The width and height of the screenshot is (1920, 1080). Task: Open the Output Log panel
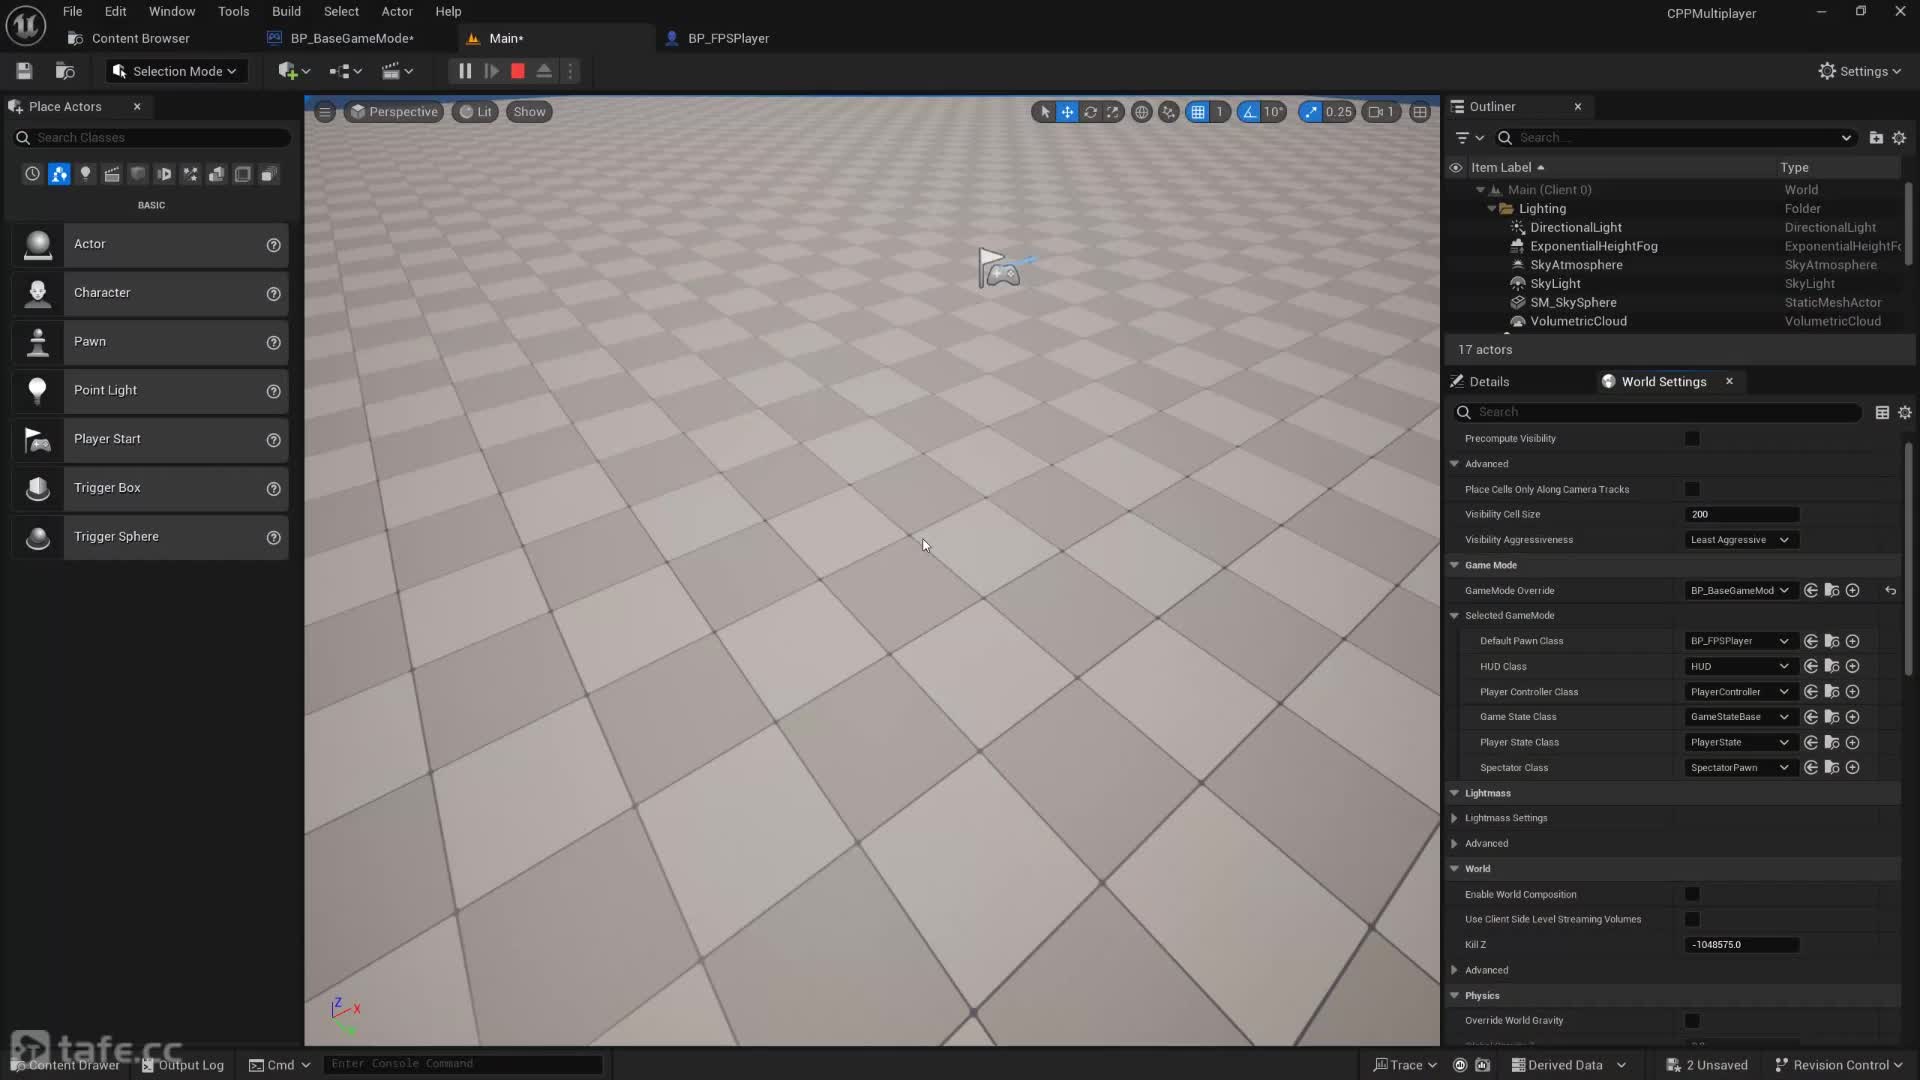click(183, 1065)
